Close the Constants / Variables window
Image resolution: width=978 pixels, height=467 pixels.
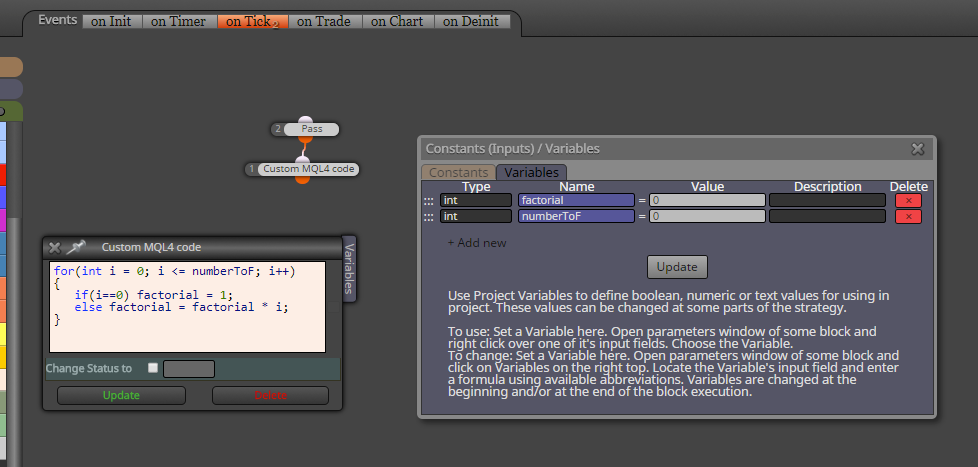pyautogui.click(x=917, y=149)
